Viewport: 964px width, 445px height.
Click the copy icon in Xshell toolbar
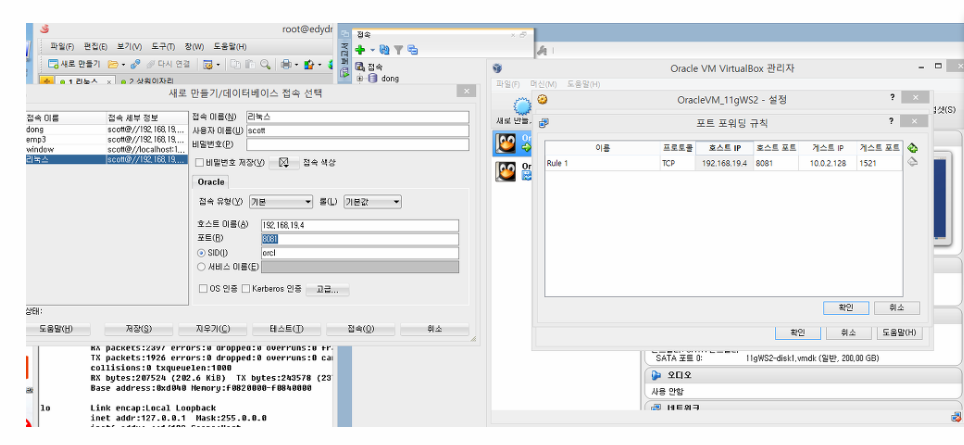tap(236, 64)
